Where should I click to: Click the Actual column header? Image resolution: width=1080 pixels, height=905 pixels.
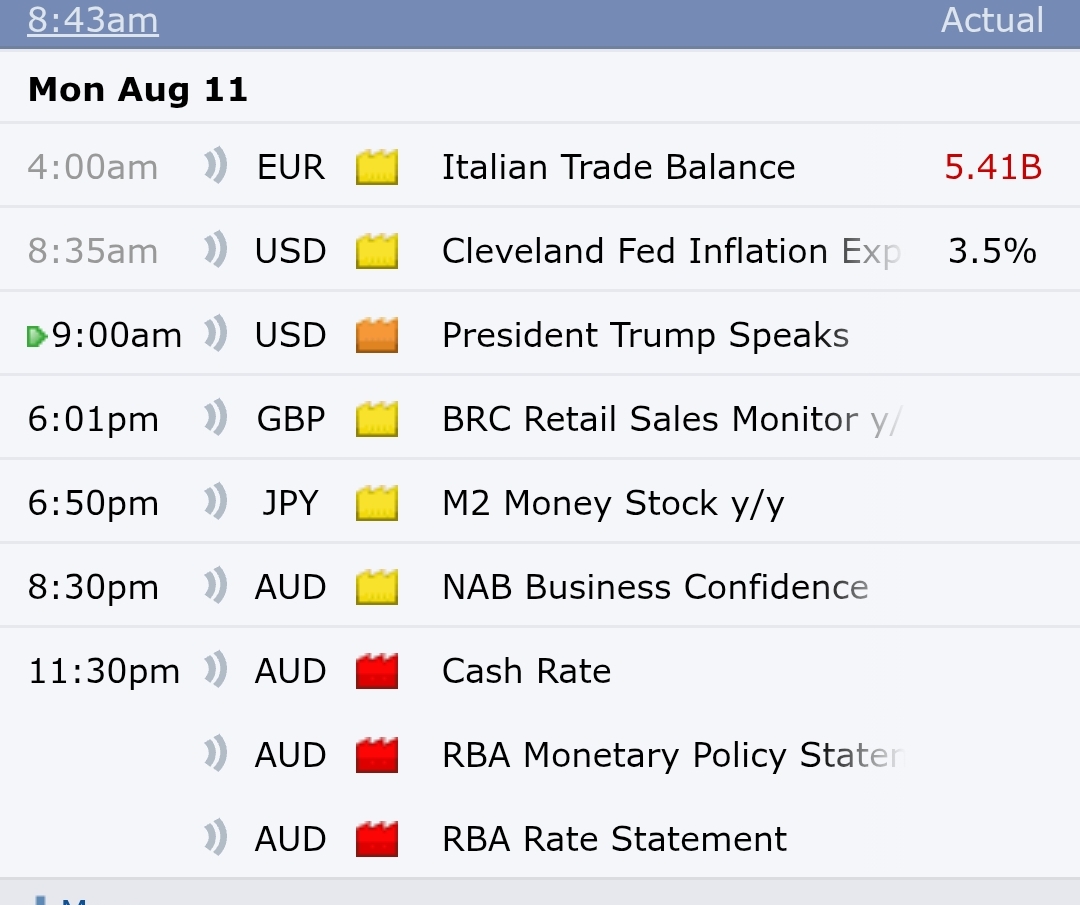click(x=992, y=20)
